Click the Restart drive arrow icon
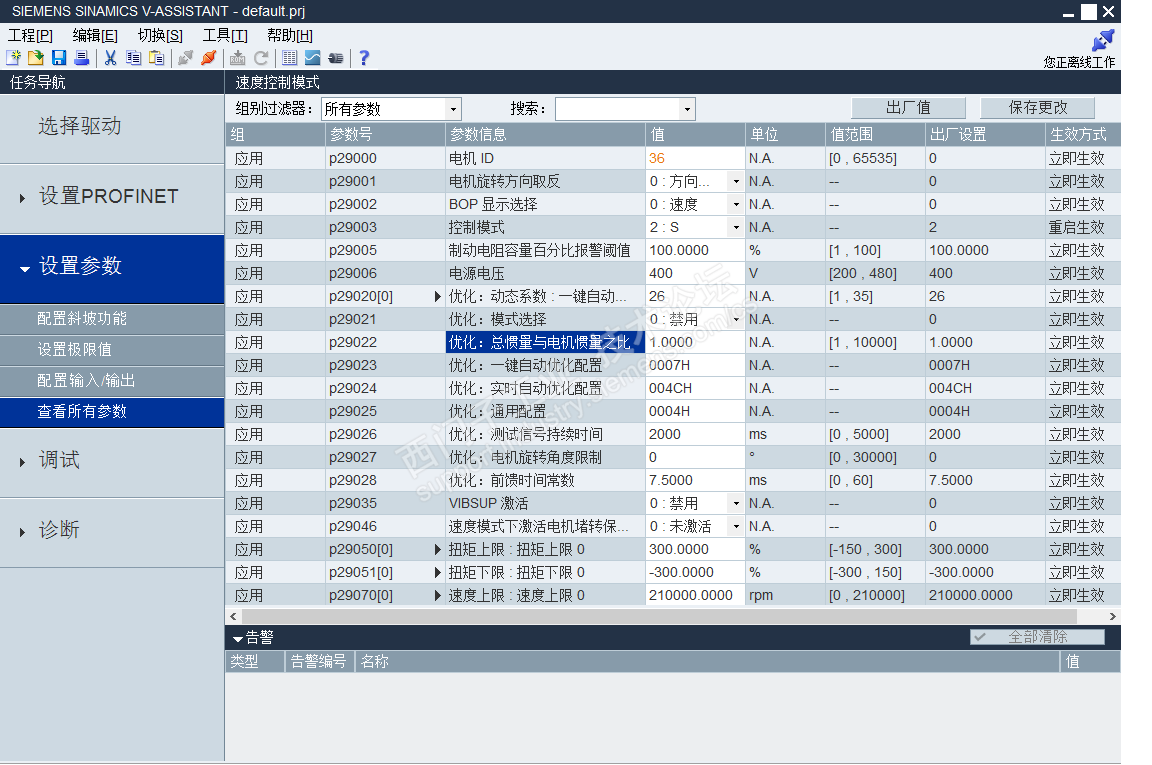 pos(261,58)
